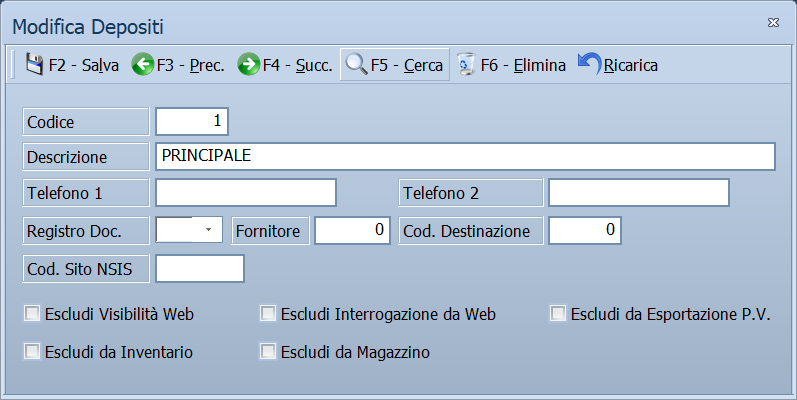This screenshot has height=400, width=797.
Task: Close the Modifica Depositi window
Action: pyautogui.click(x=773, y=23)
